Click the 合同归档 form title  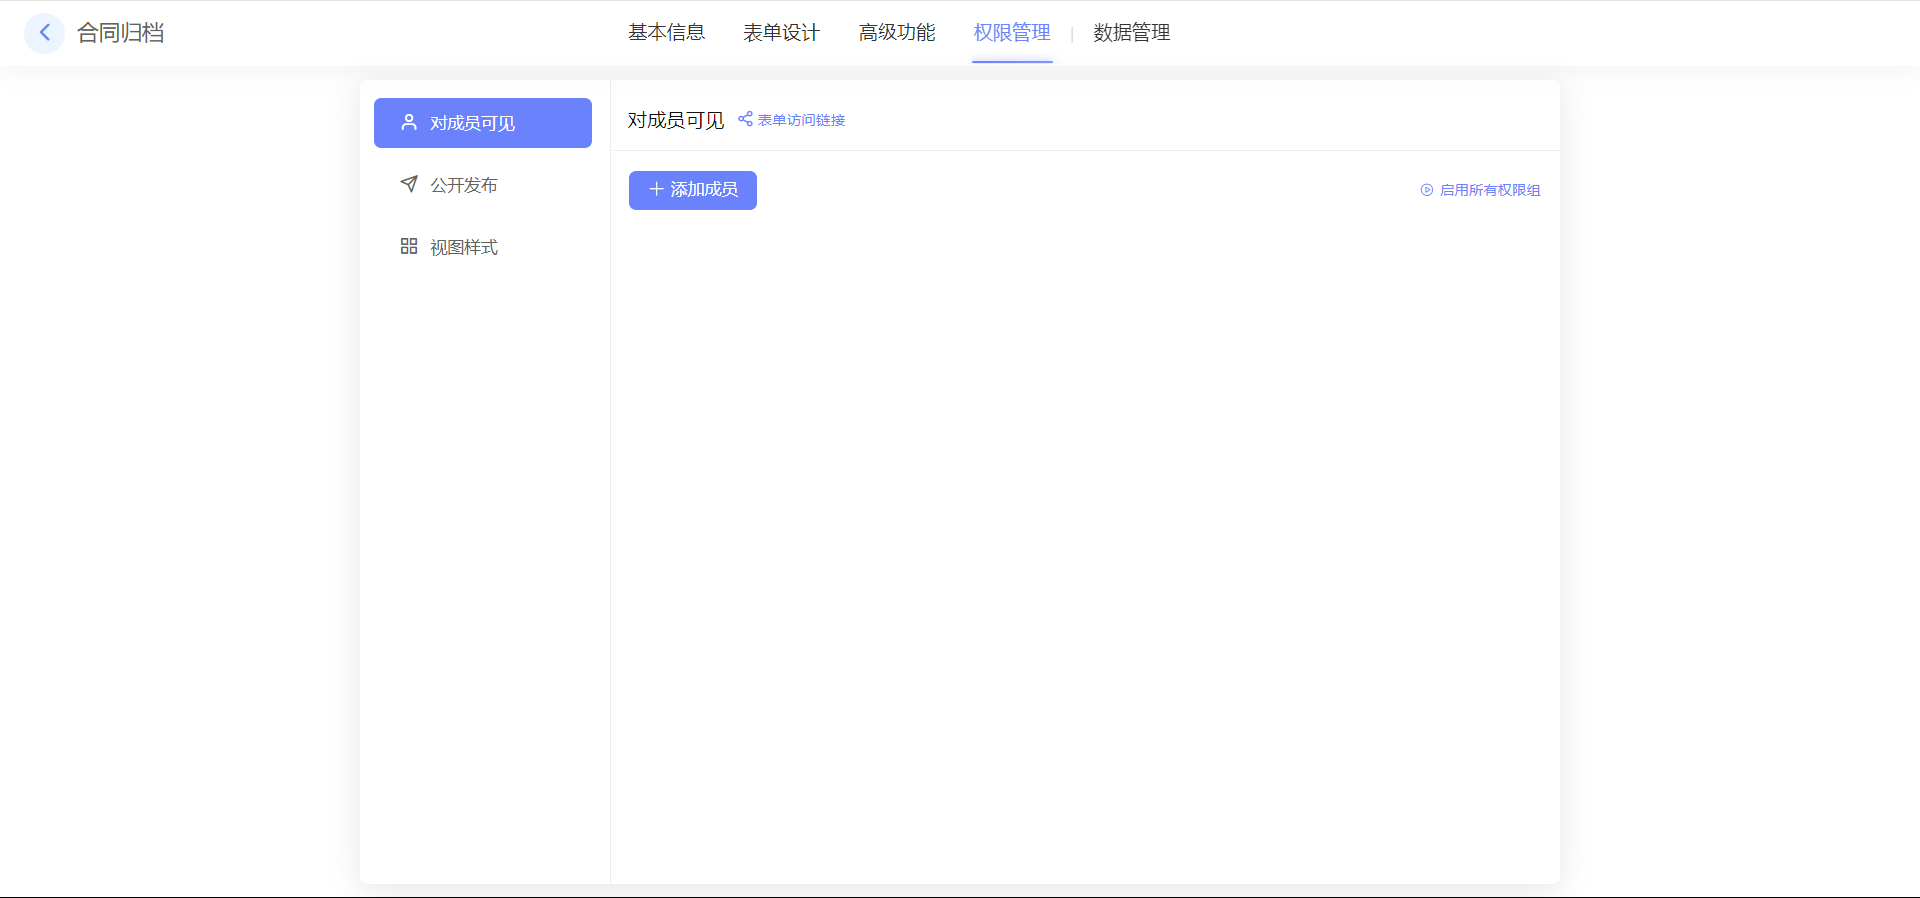(x=121, y=33)
